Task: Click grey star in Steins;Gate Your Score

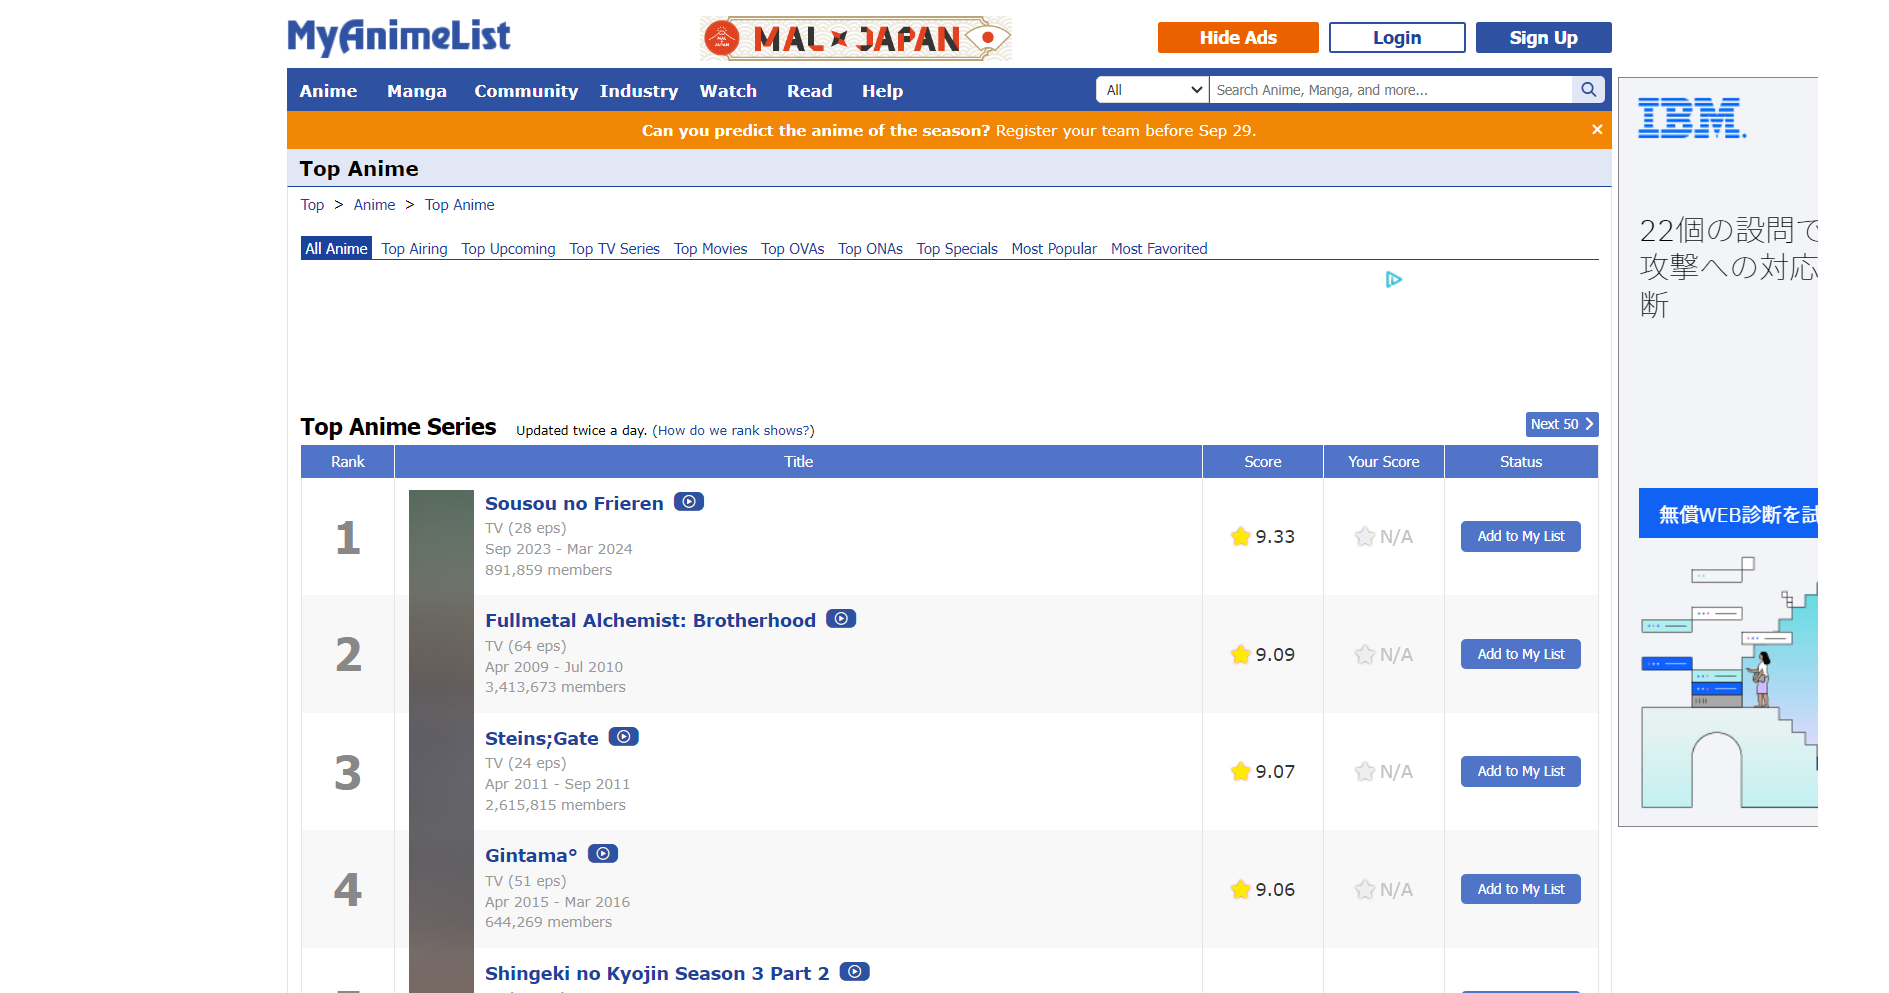Action: tap(1365, 772)
